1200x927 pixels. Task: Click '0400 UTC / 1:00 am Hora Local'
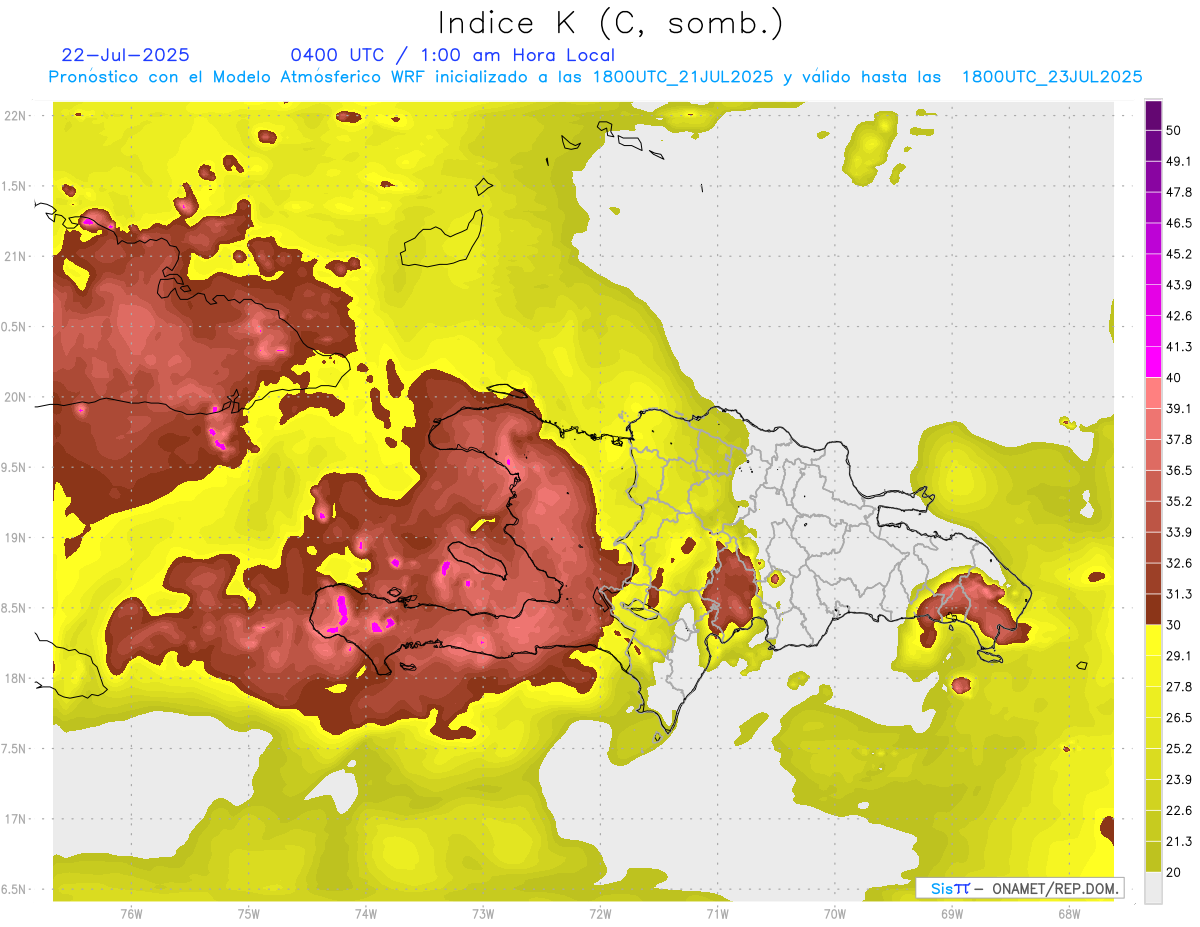(x=452, y=55)
